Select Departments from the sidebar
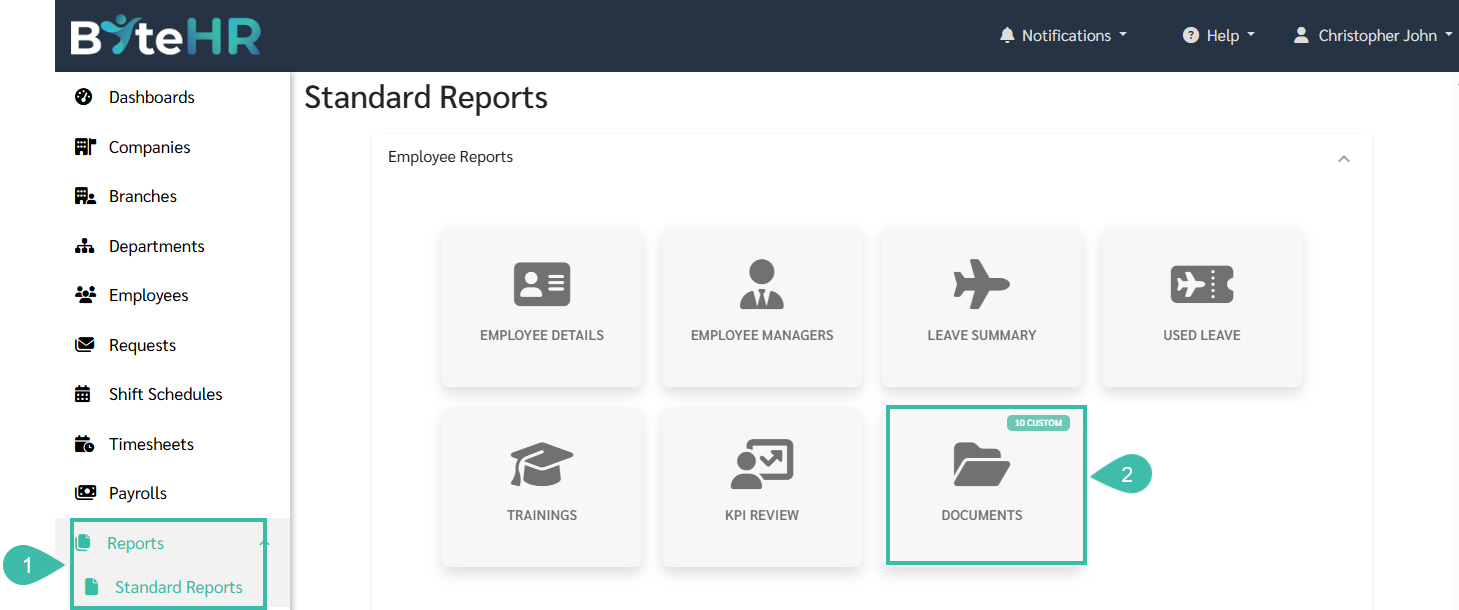The height and width of the screenshot is (610, 1459). coord(156,246)
